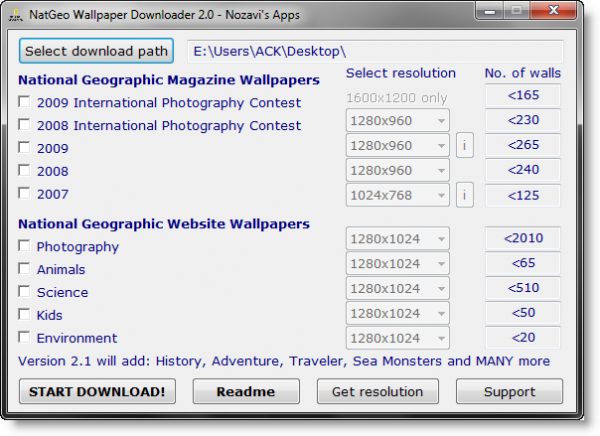The image size is (600, 436).
Task: Click the 'Select resolution' column header
Action: click(401, 73)
